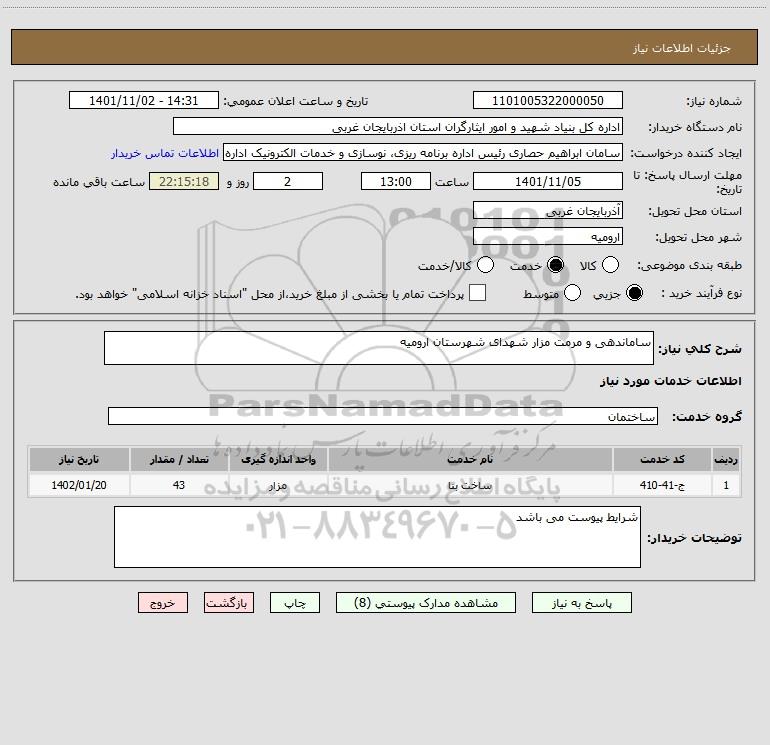Image resolution: width=770 pixels, height=745 pixels.
Task: Click the delivery province field آذربایجان غربی
Action: point(548,210)
